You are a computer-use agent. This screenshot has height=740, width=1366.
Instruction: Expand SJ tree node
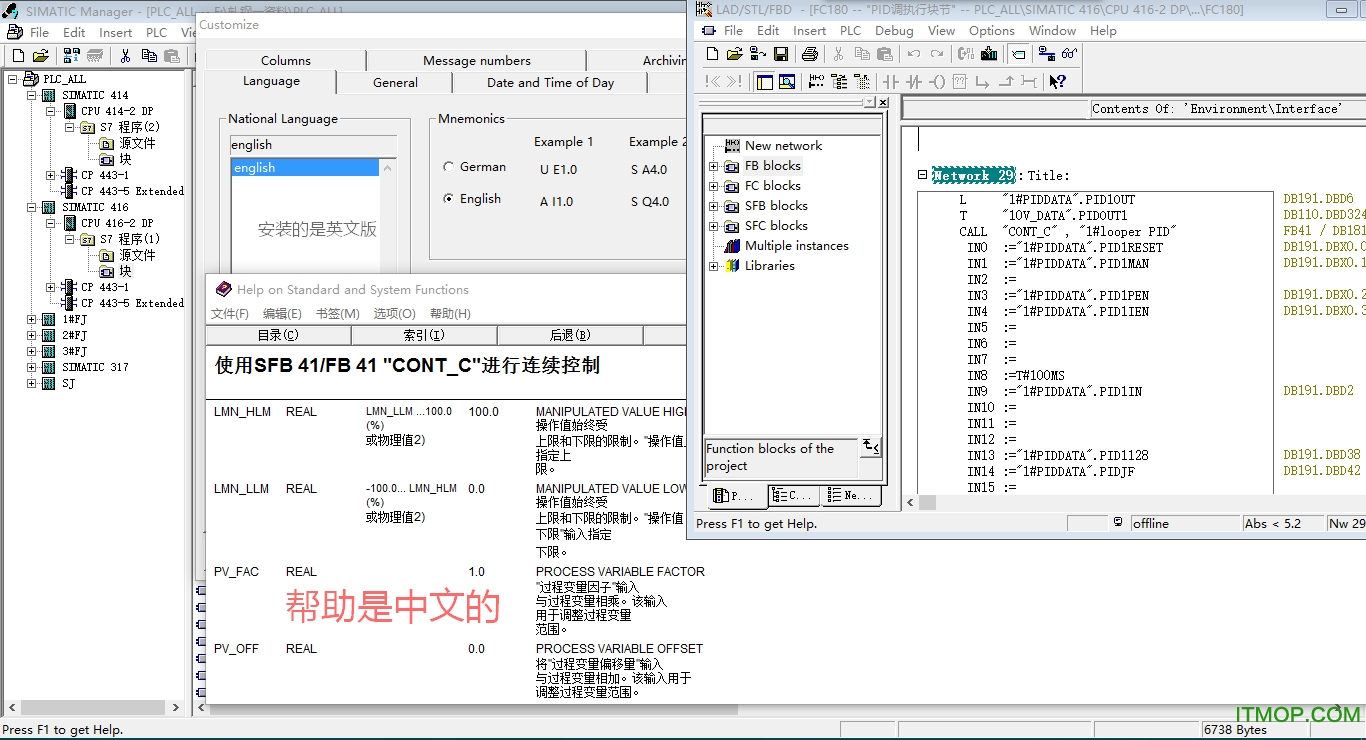tap(32, 383)
